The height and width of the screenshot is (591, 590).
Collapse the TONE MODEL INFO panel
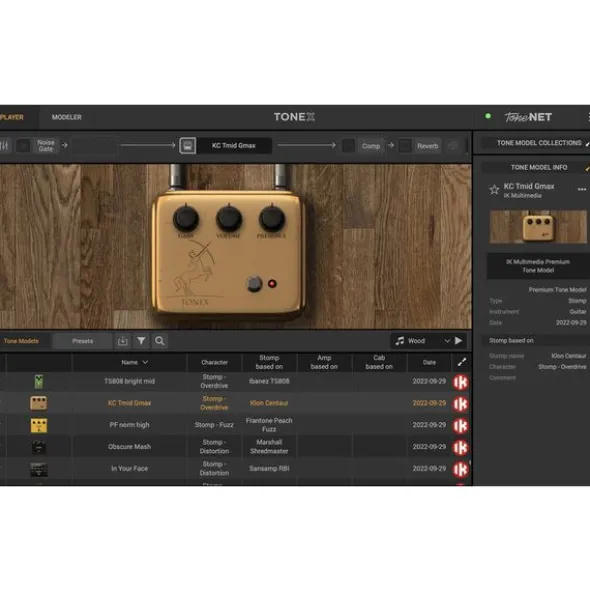coord(535,167)
